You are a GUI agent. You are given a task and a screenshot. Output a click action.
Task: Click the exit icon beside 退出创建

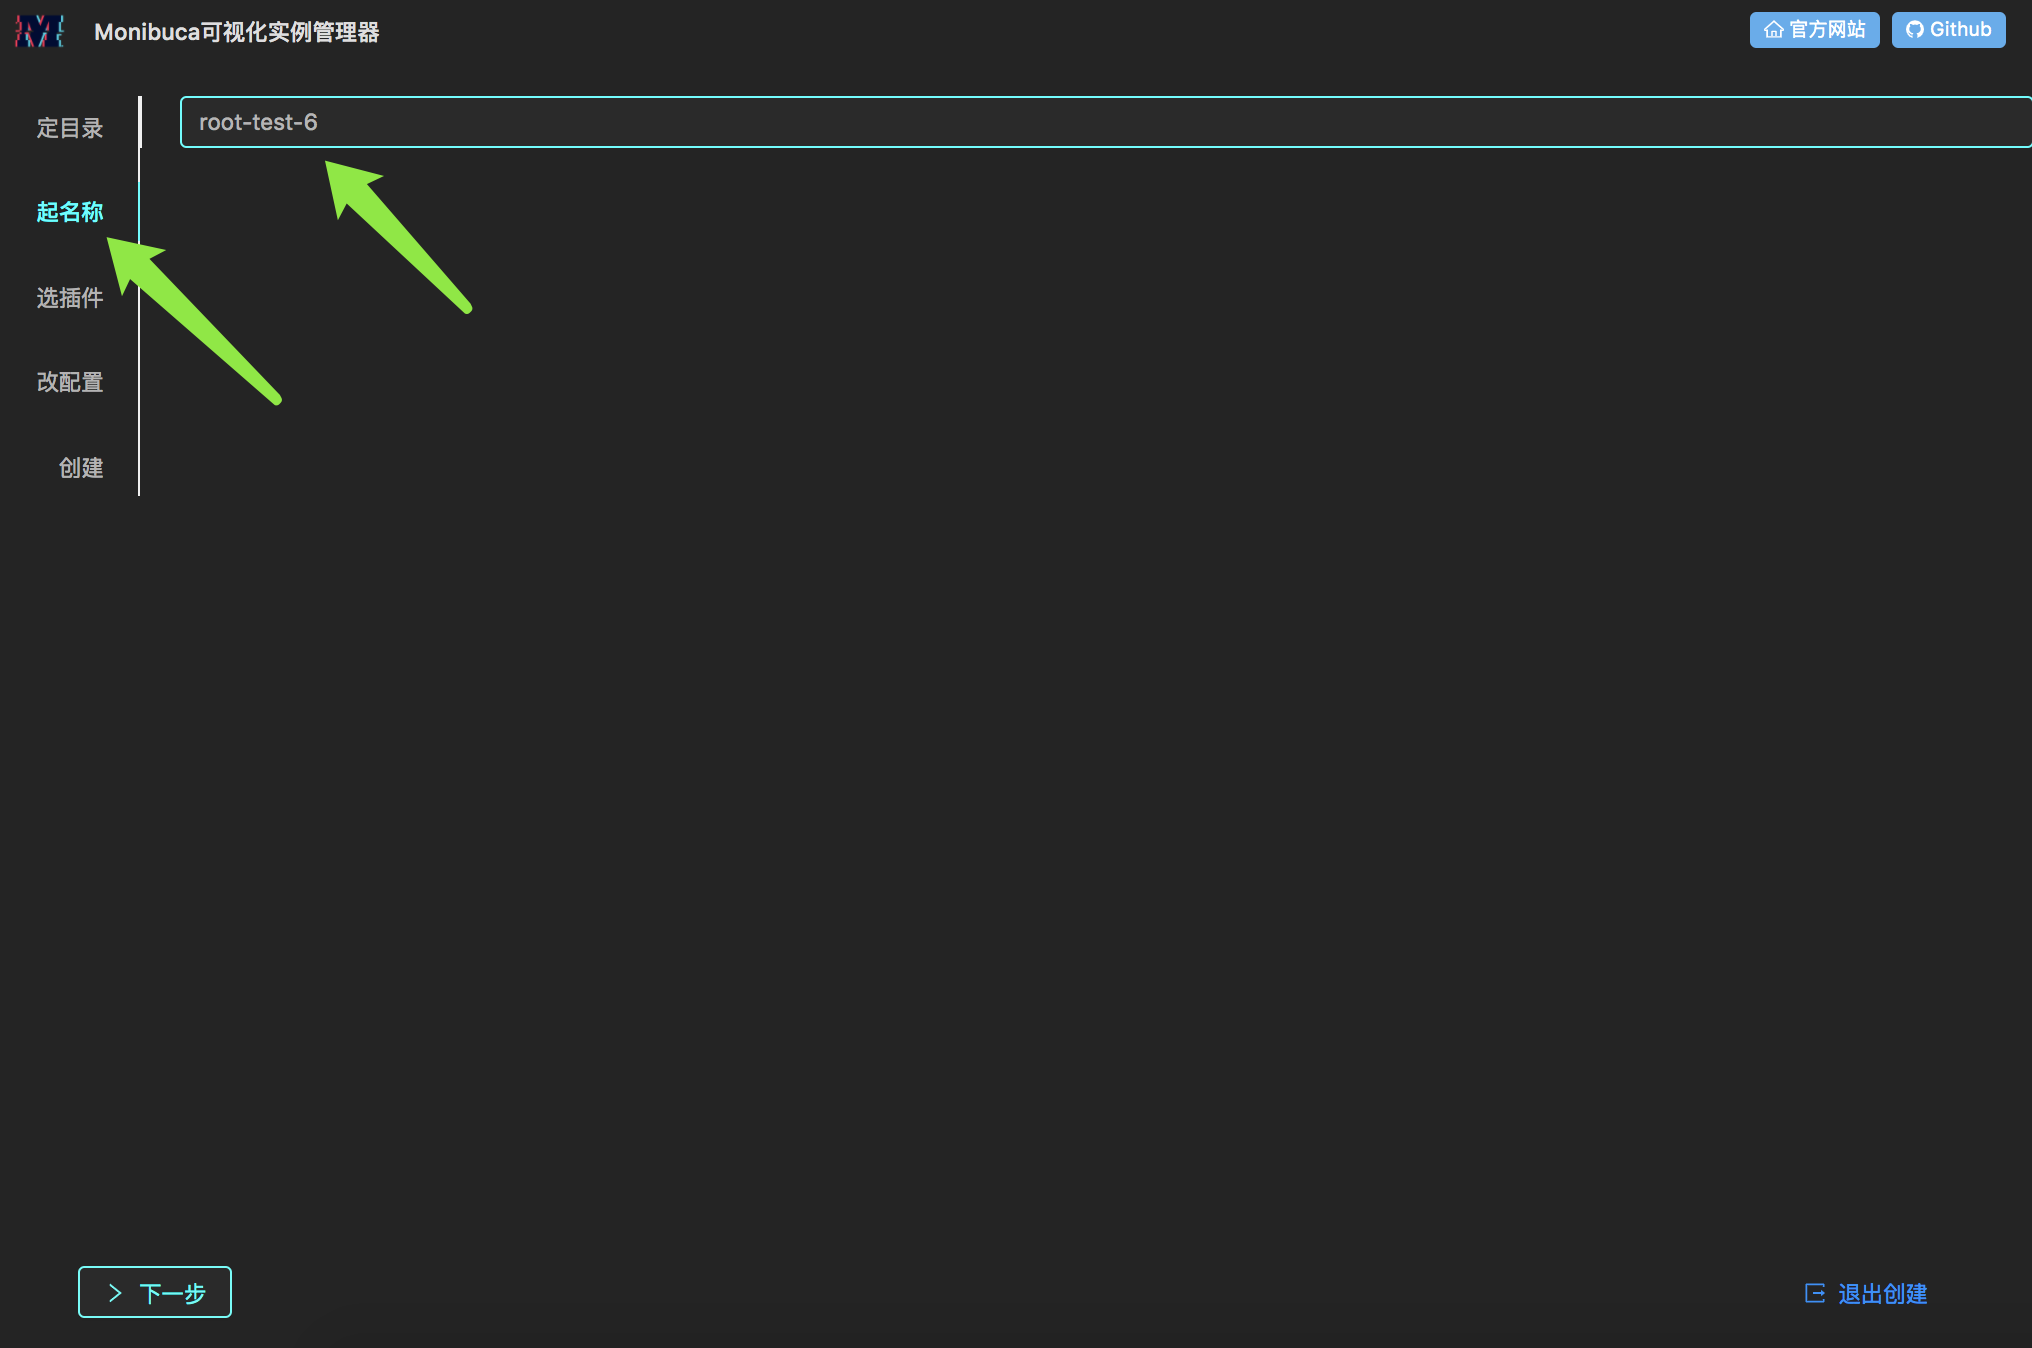pos(1814,1293)
